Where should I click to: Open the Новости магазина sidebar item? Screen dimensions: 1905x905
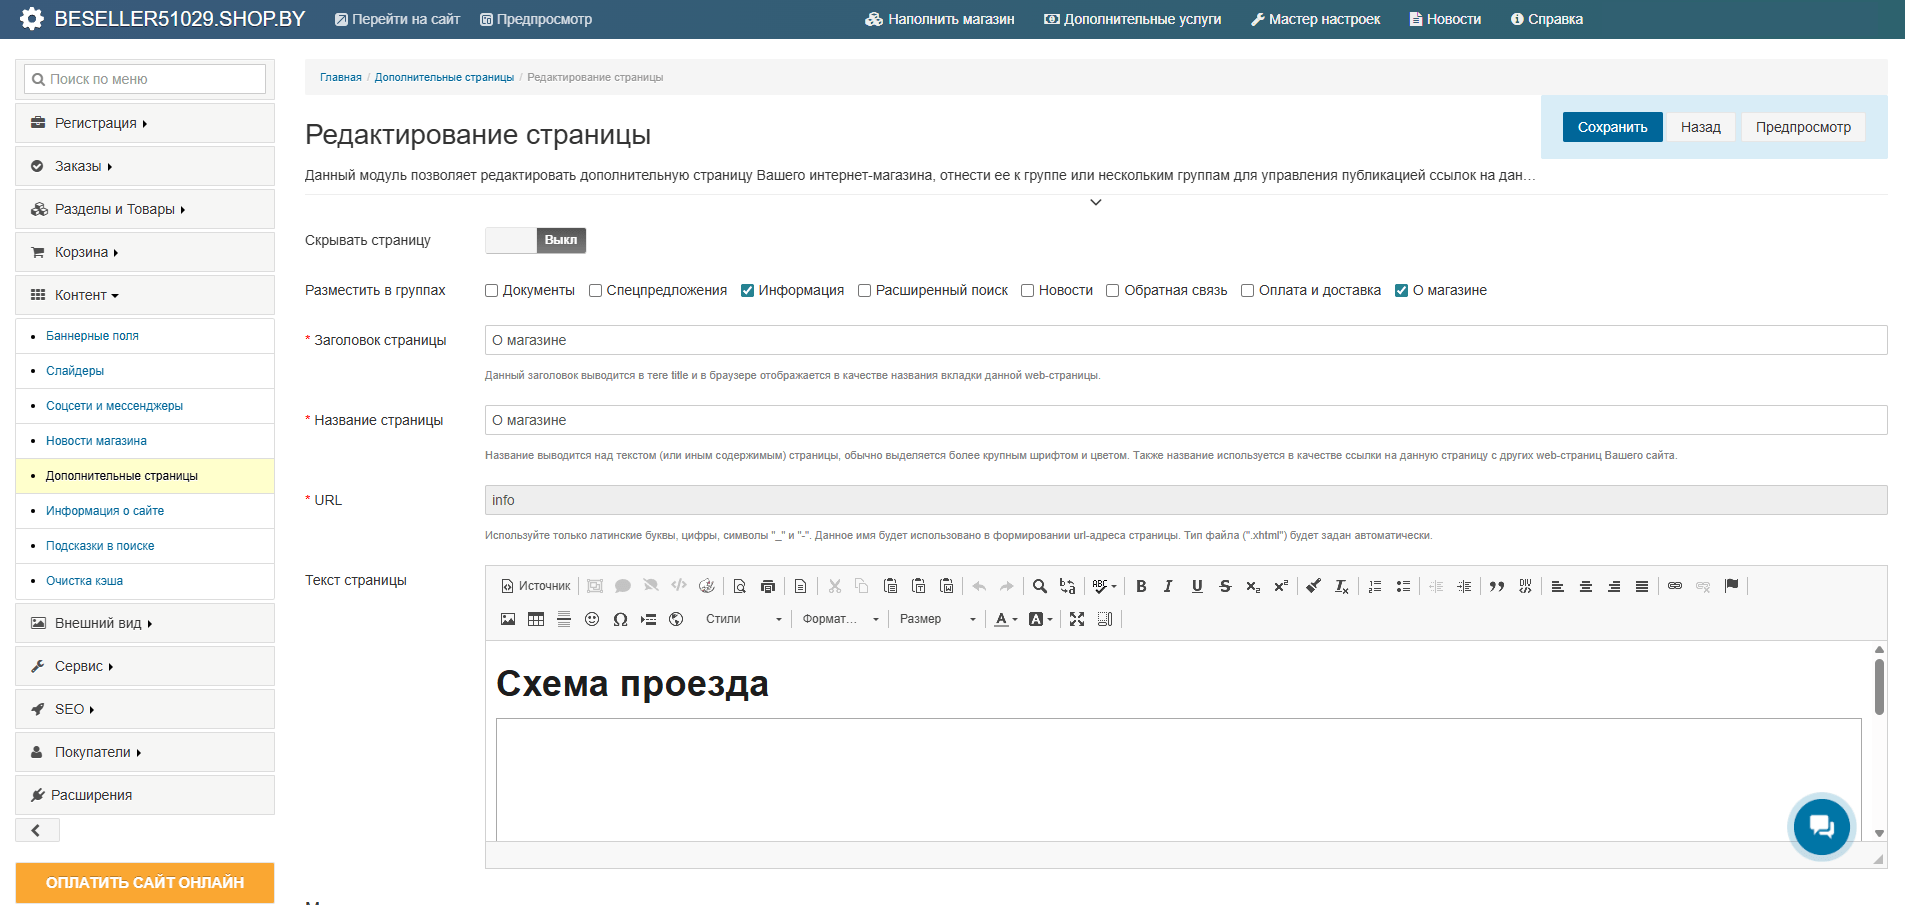[x=96, y=440]
